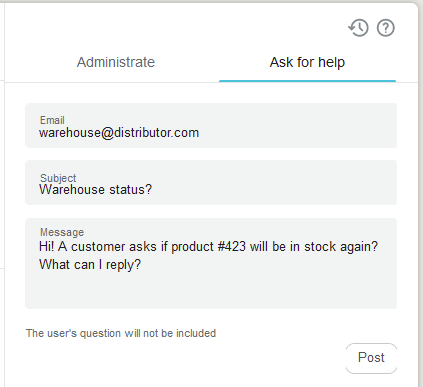Screen dimensions: 423x387
Task: Click the question mark help icon
Action: 386,28
